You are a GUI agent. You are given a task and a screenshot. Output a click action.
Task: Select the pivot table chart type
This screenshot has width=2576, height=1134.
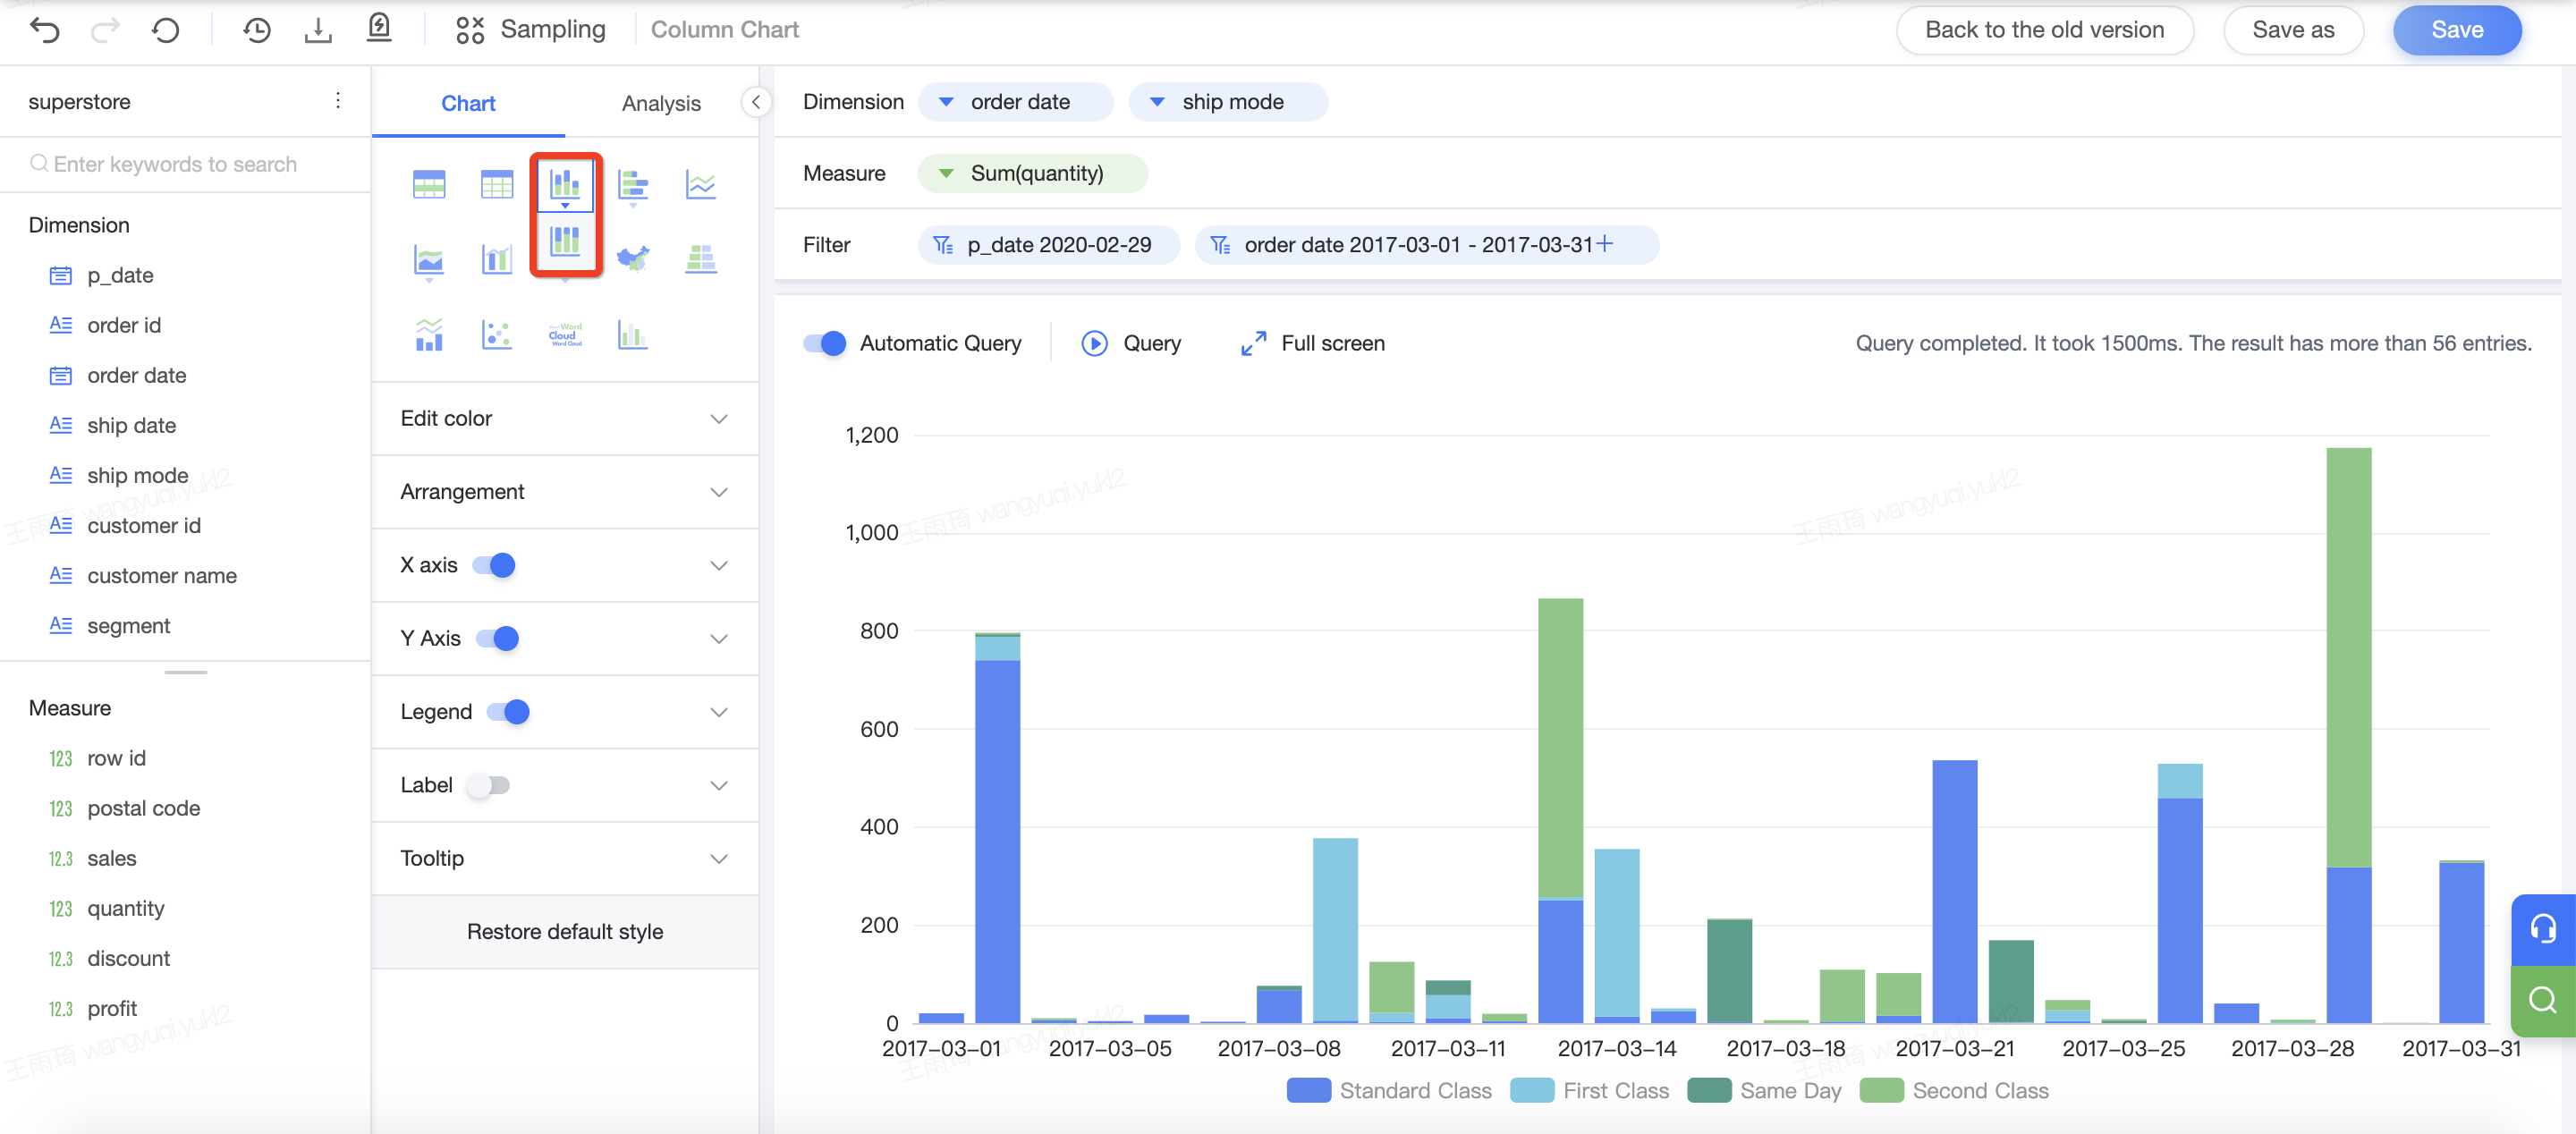click(x=429, y=185)
